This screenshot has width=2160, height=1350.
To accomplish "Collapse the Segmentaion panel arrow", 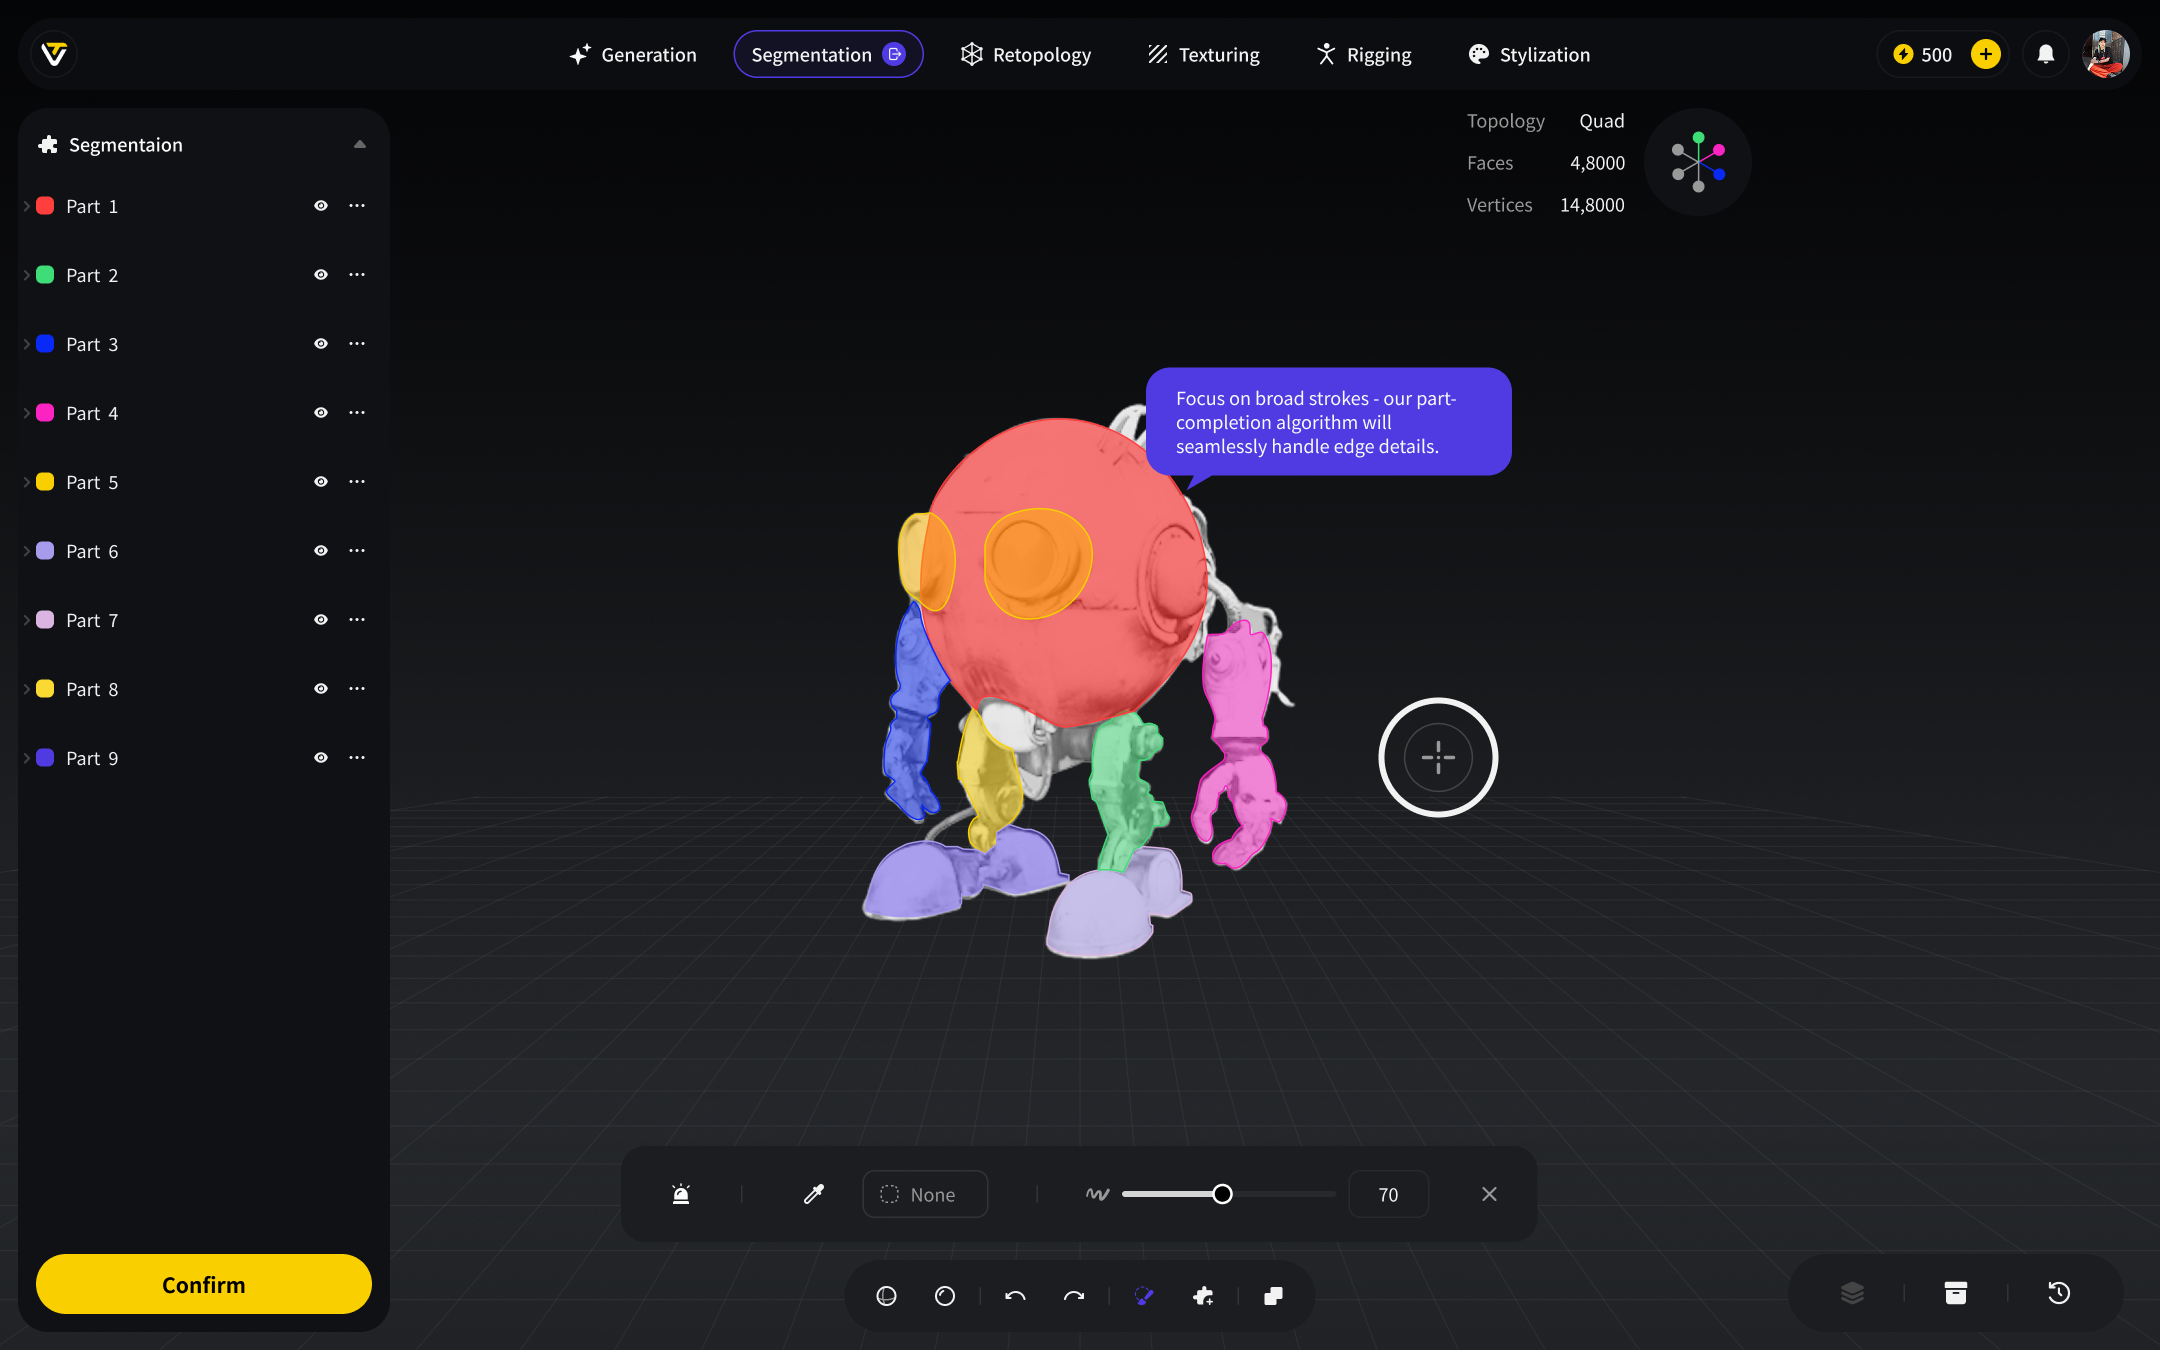I will 360,144.
